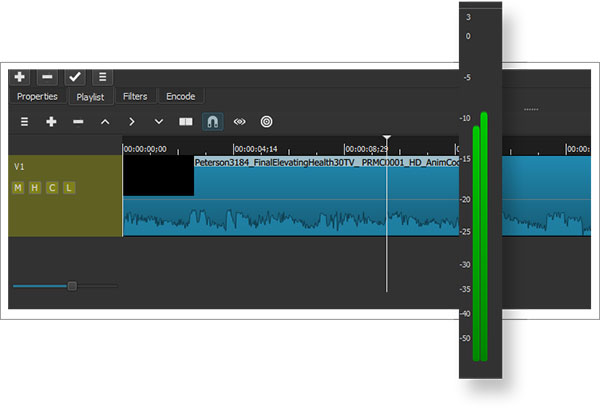Remove clip with timeline minus icon
Viewport: 600px width, 408px height.
tap(78, 122)
